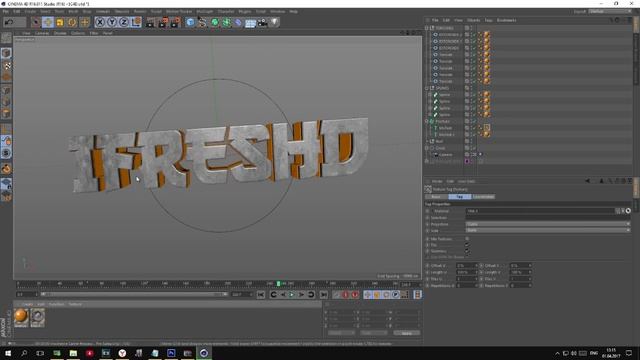Toggle the Tile checkbox

pos(467,245)
